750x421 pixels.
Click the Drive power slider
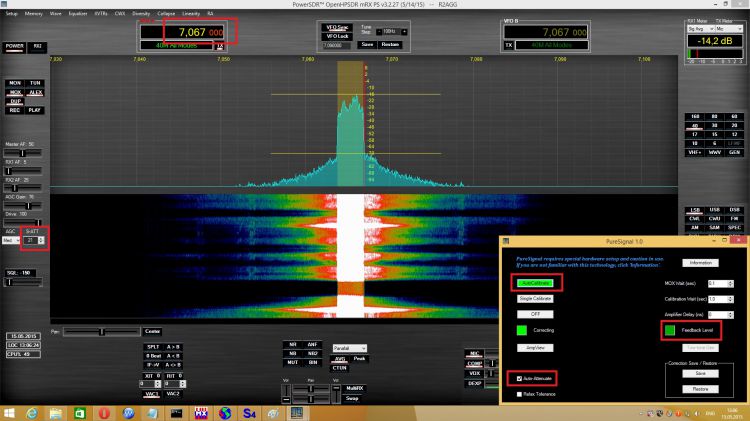pyautogui.click(x=22, y=222)
